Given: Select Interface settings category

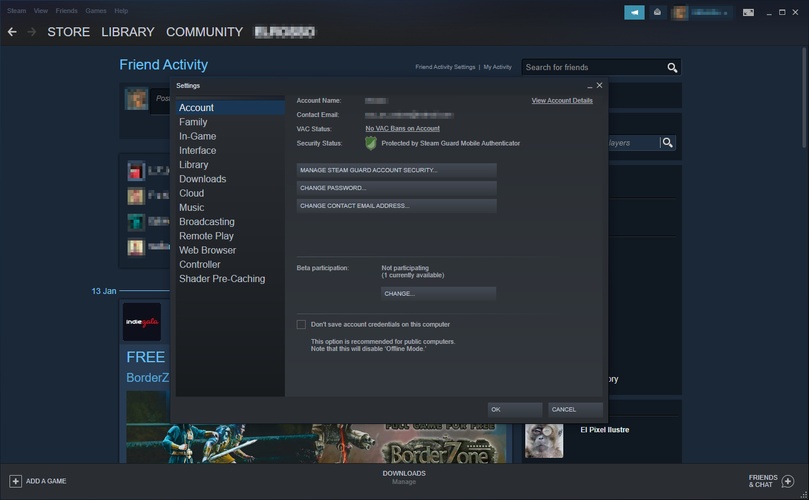Looking at the screenshot, I should pyautogui.click(x=230, y=150).
